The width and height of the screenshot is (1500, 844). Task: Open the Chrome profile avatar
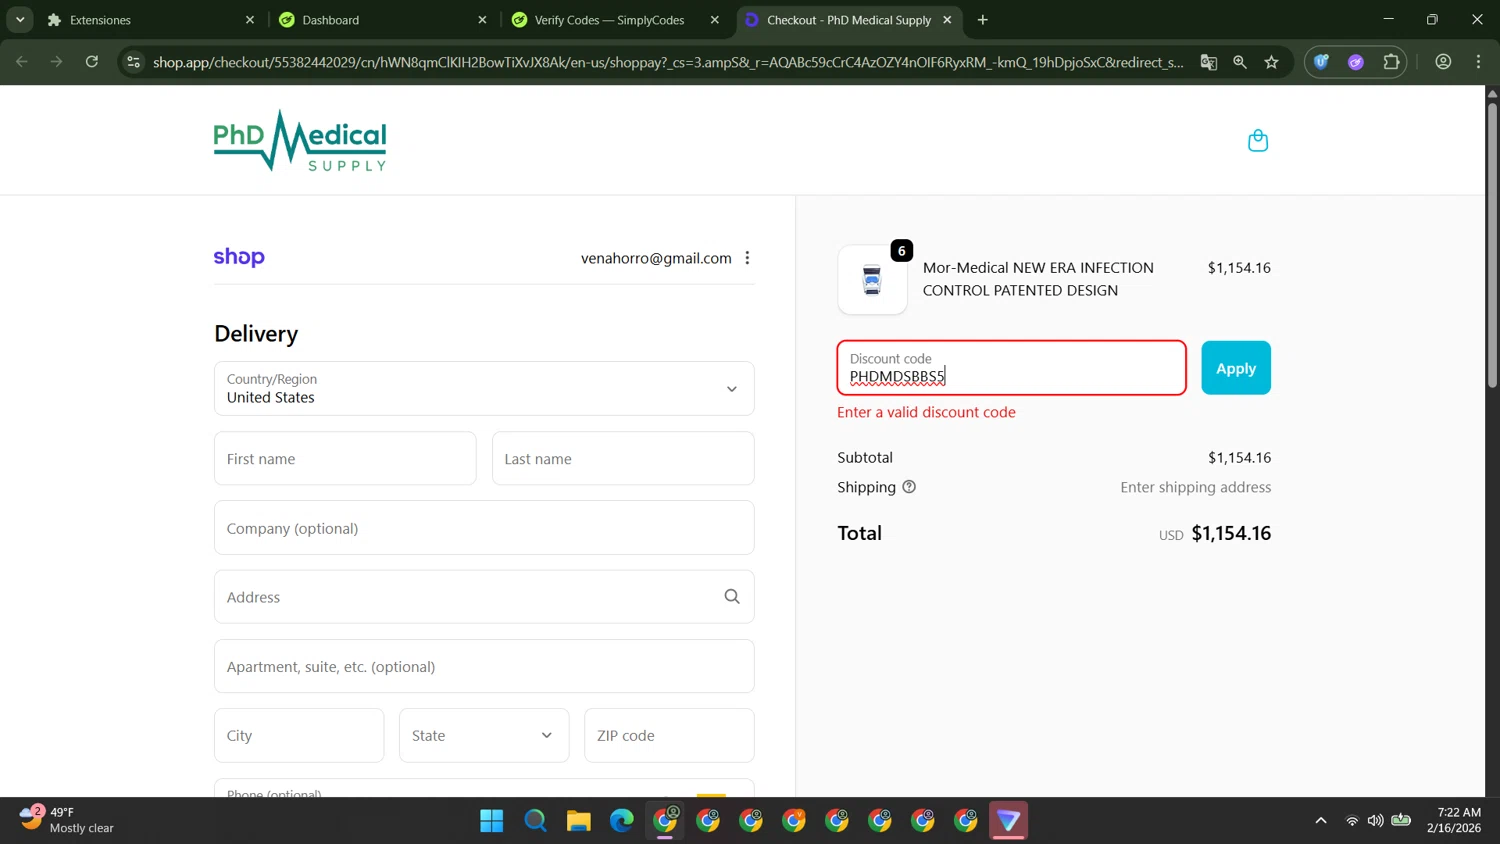[x=1443, y=62]
